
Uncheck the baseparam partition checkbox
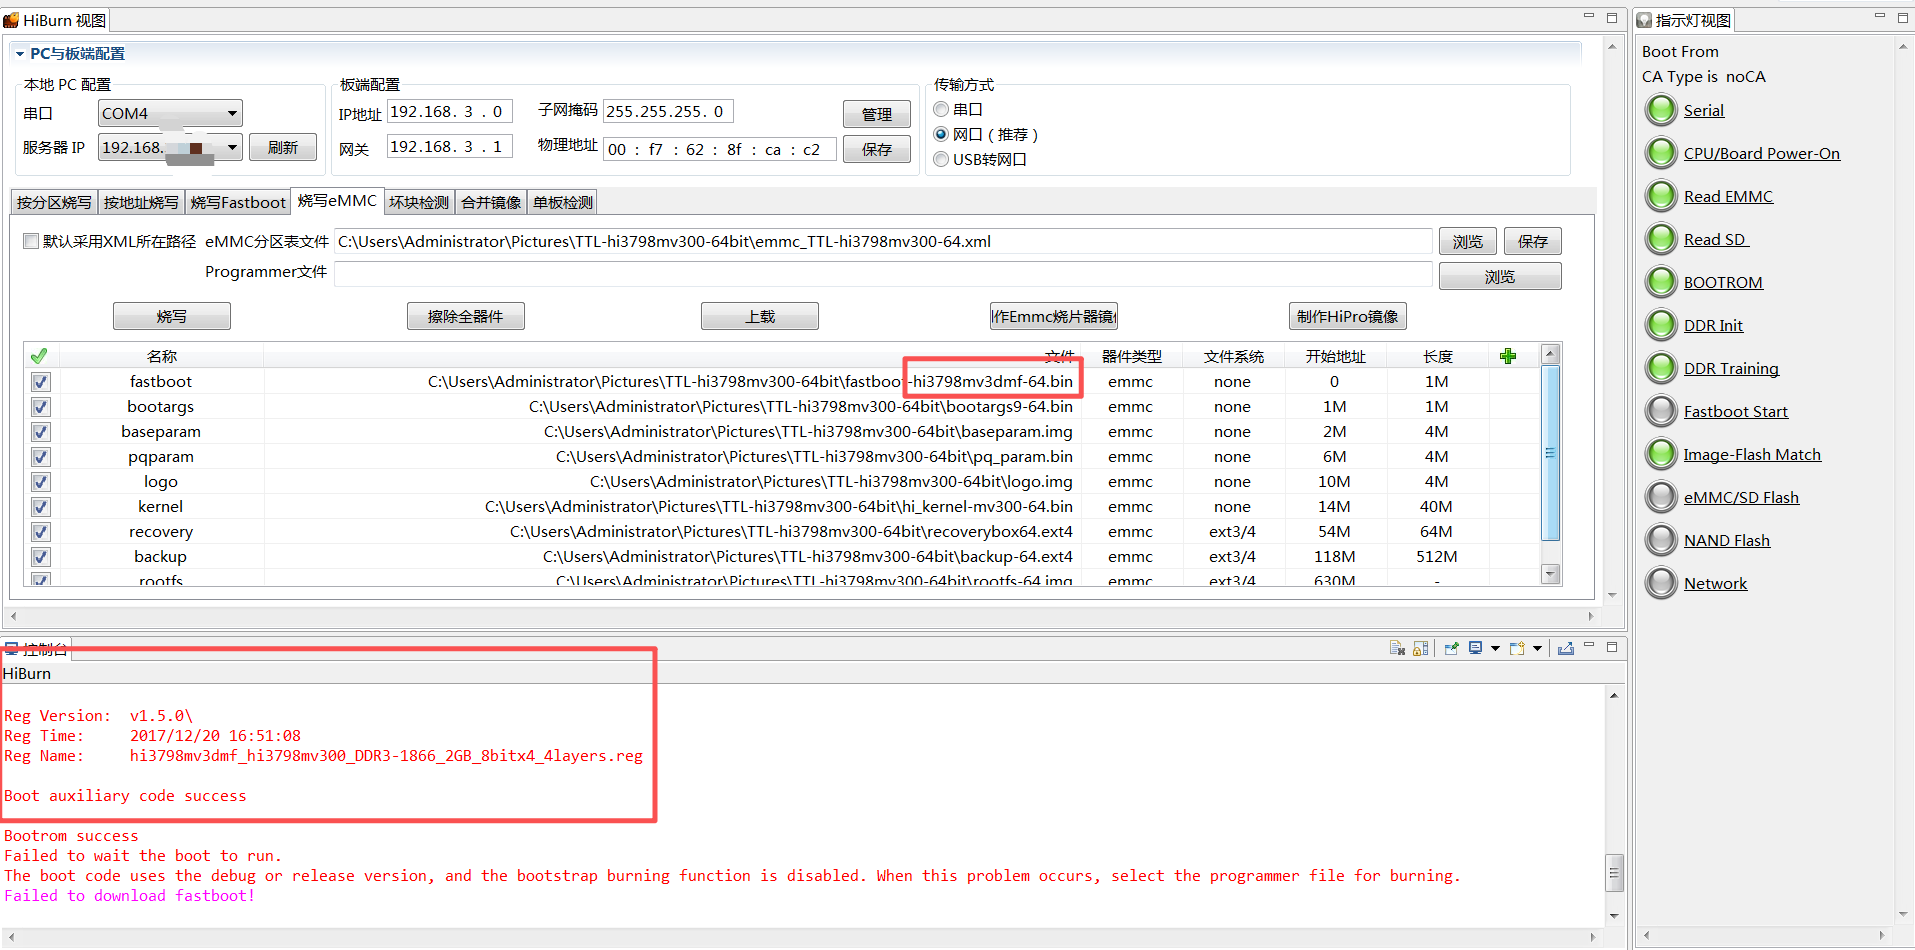pyautogui.click(x=40, y=432)
